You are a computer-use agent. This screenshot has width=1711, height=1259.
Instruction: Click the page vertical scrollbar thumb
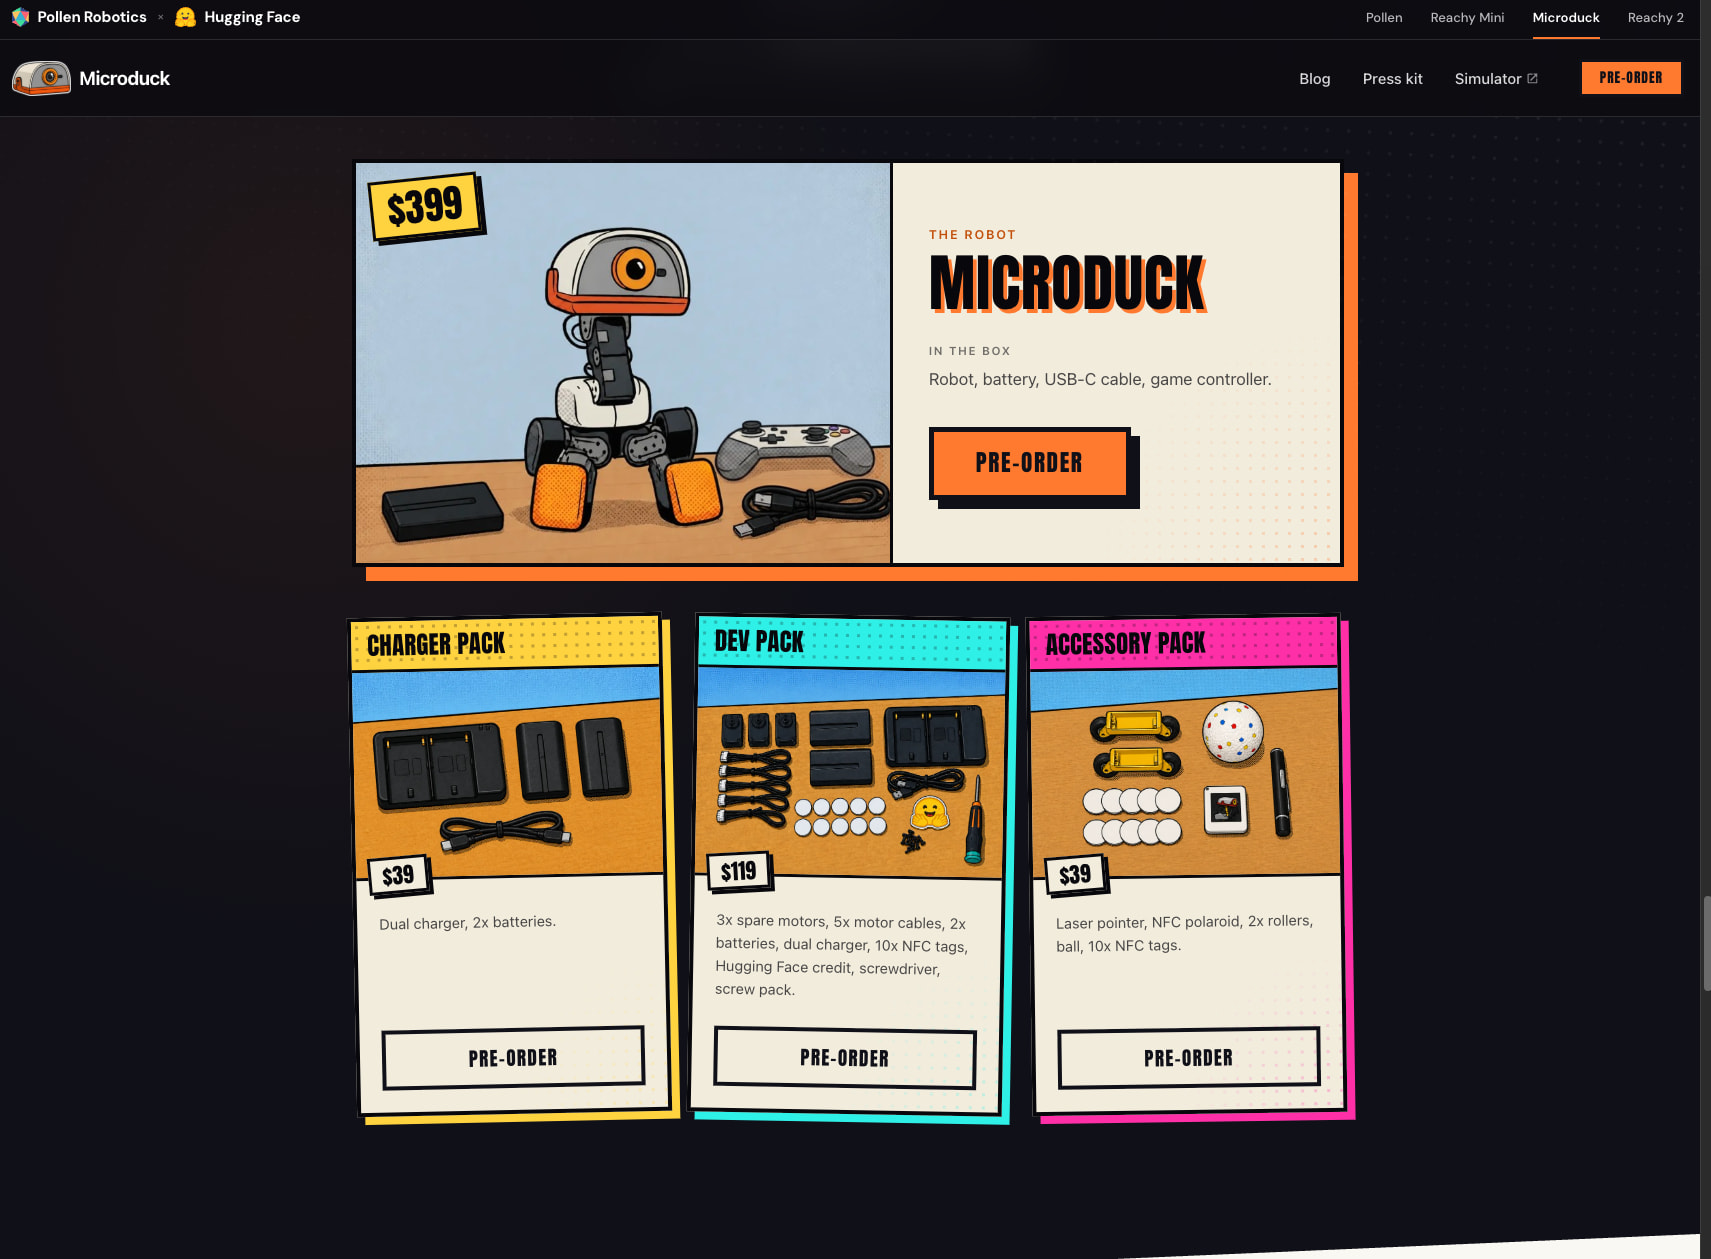[1706, 943]
